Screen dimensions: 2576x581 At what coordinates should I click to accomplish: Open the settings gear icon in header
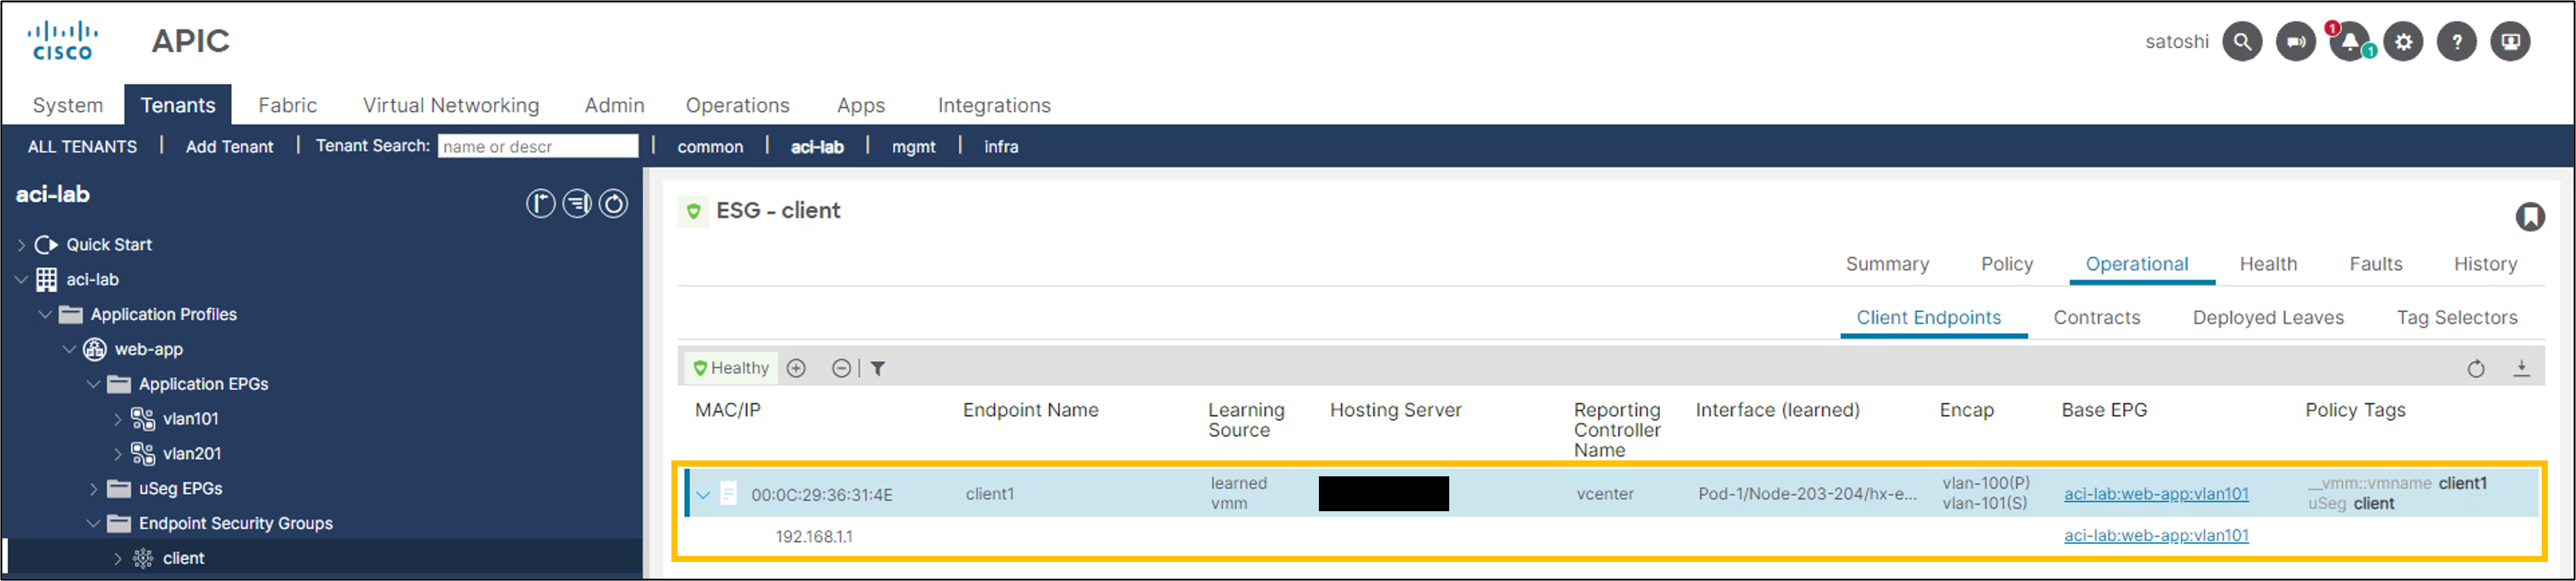tap(2404, 42)
